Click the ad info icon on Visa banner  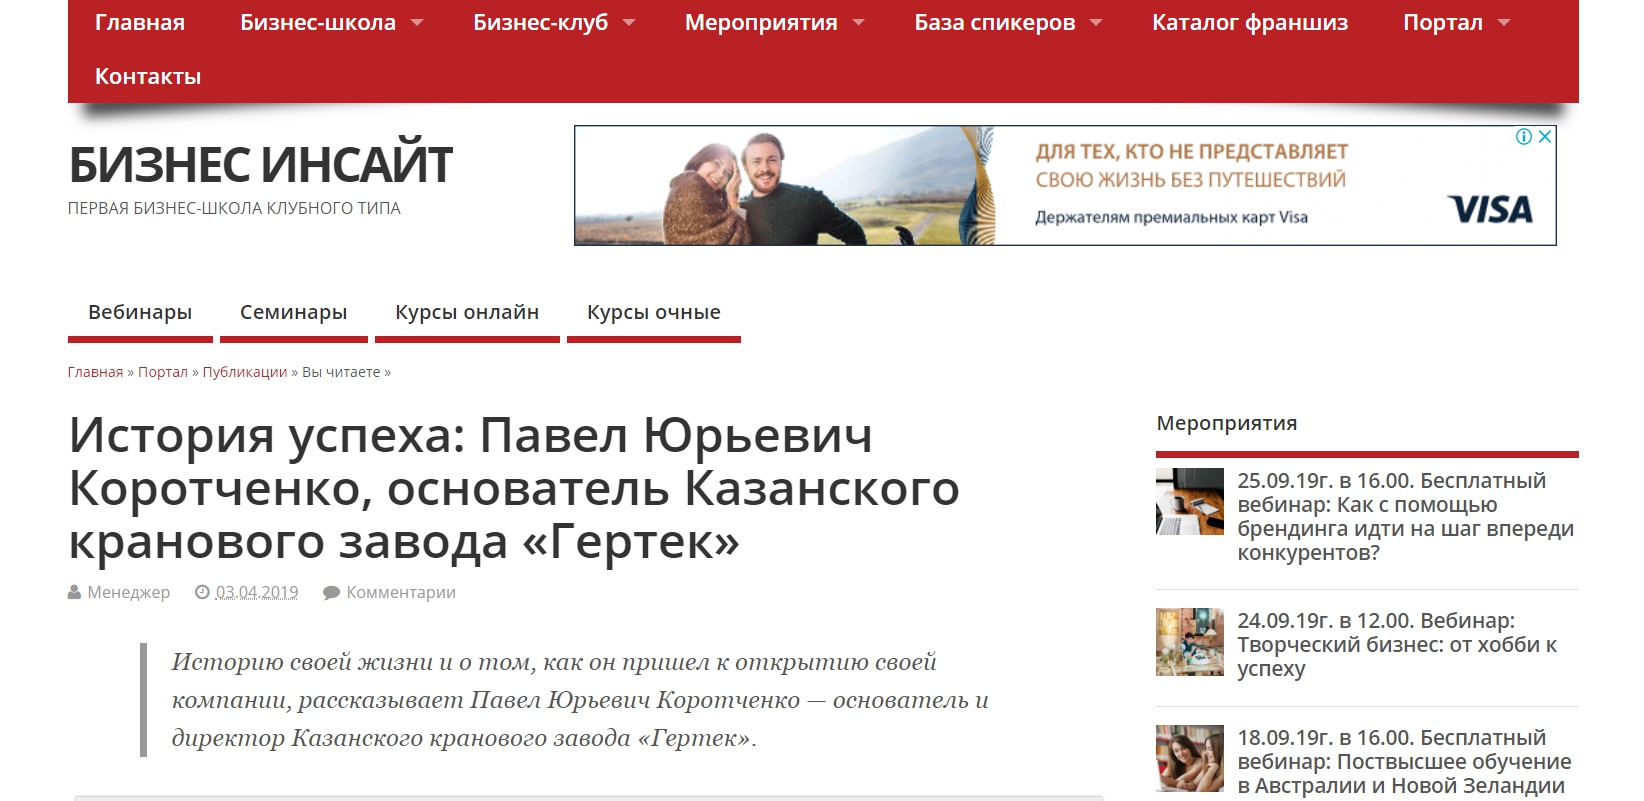(1524, 137)
